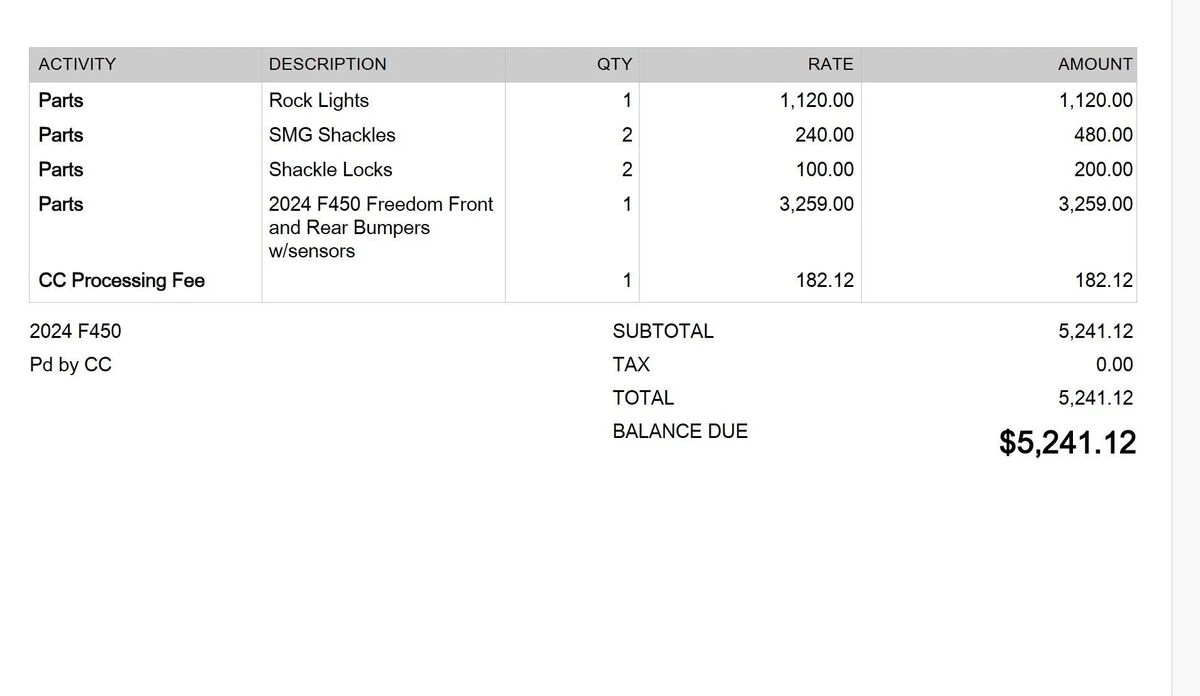Screen dimensions: 1200x696
Task: Click the 182.12 processing fee amount
Action: point(1103,280)
